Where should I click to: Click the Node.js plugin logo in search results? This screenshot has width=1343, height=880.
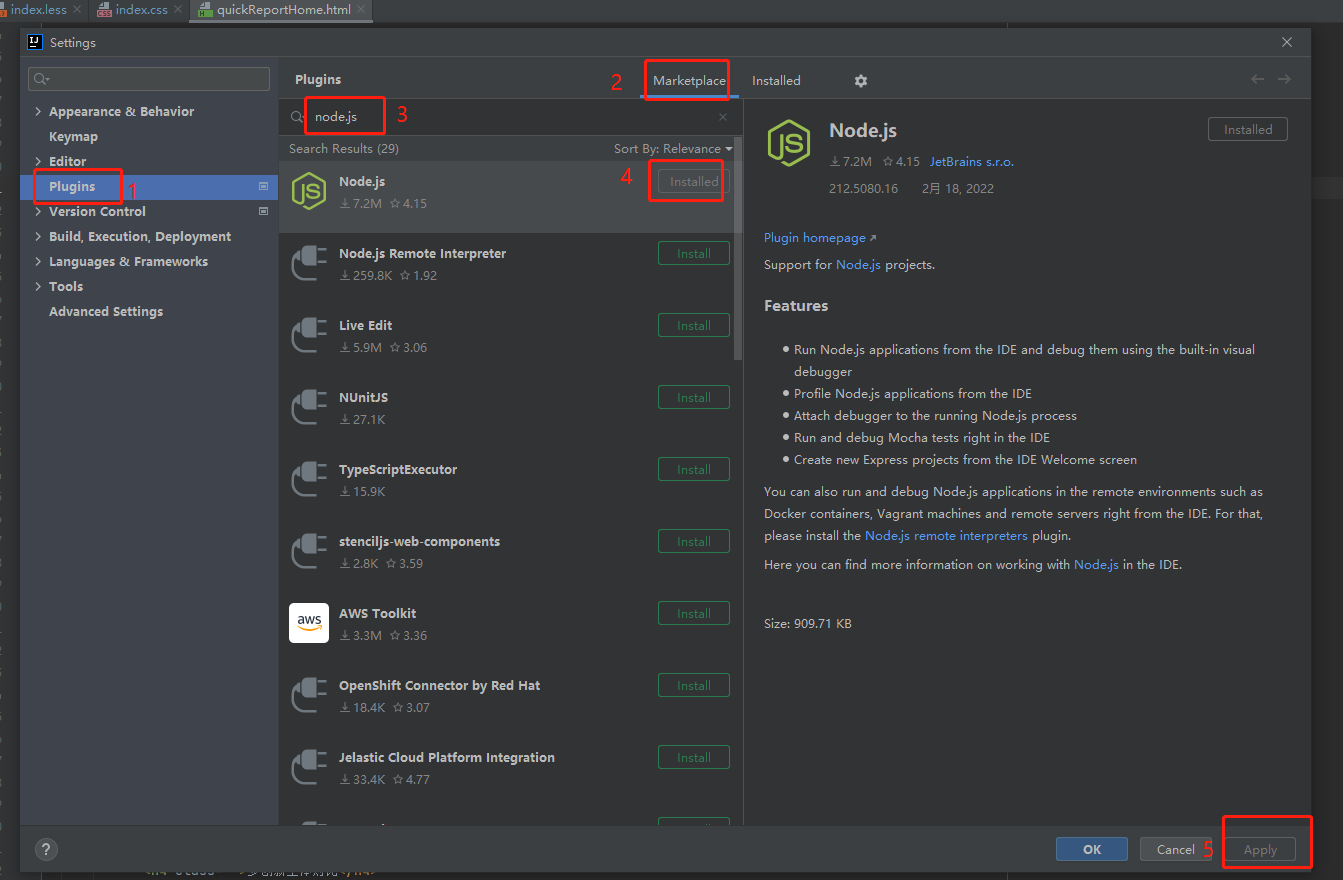point(309,190)
